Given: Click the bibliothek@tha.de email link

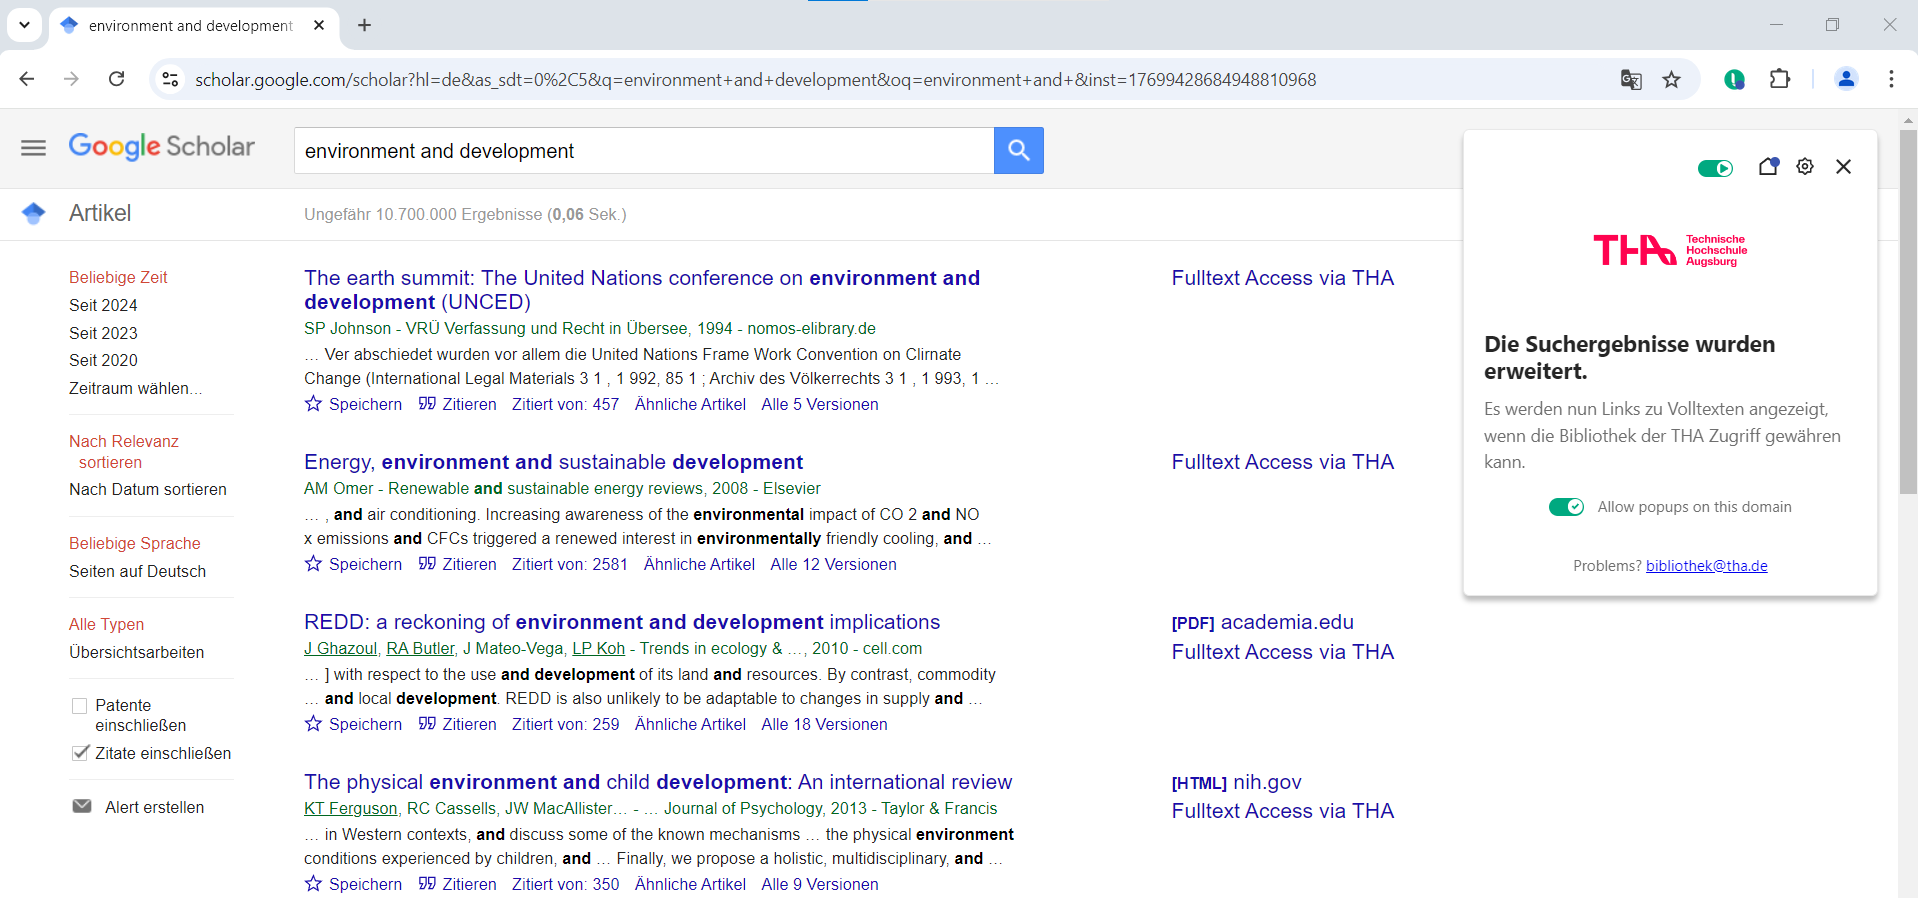Looking at the screenshot, I should 1706,566.
